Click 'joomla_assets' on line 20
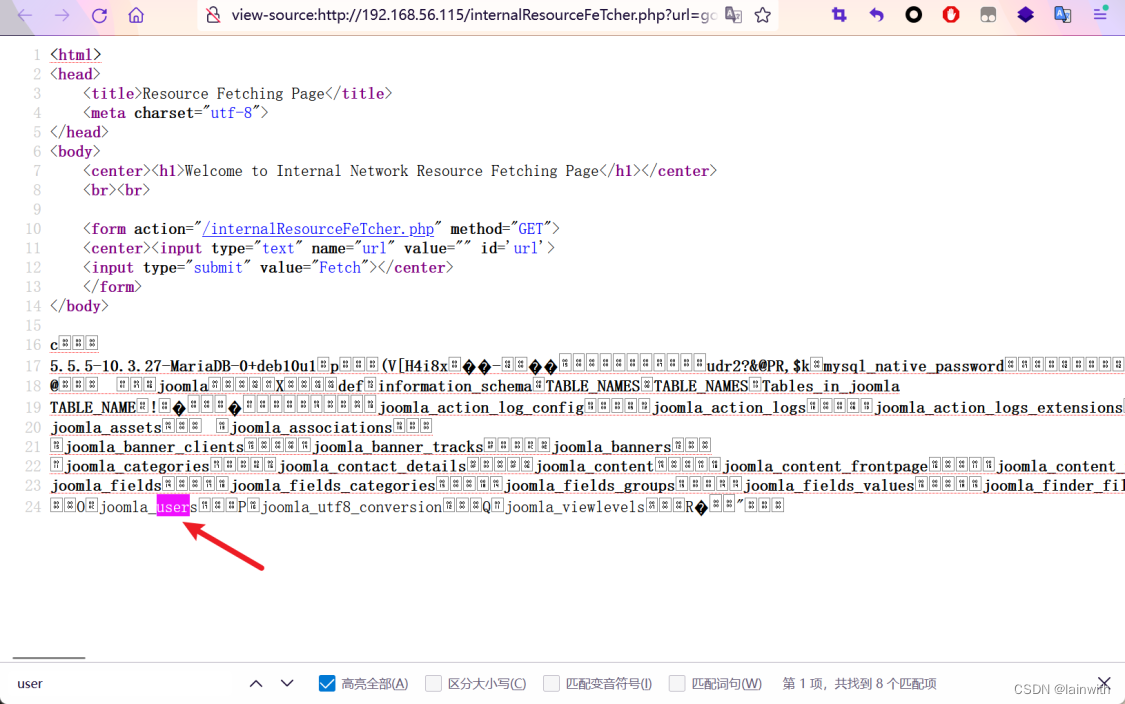This screenshot has height=704, width=1125. tap(106, 428)
